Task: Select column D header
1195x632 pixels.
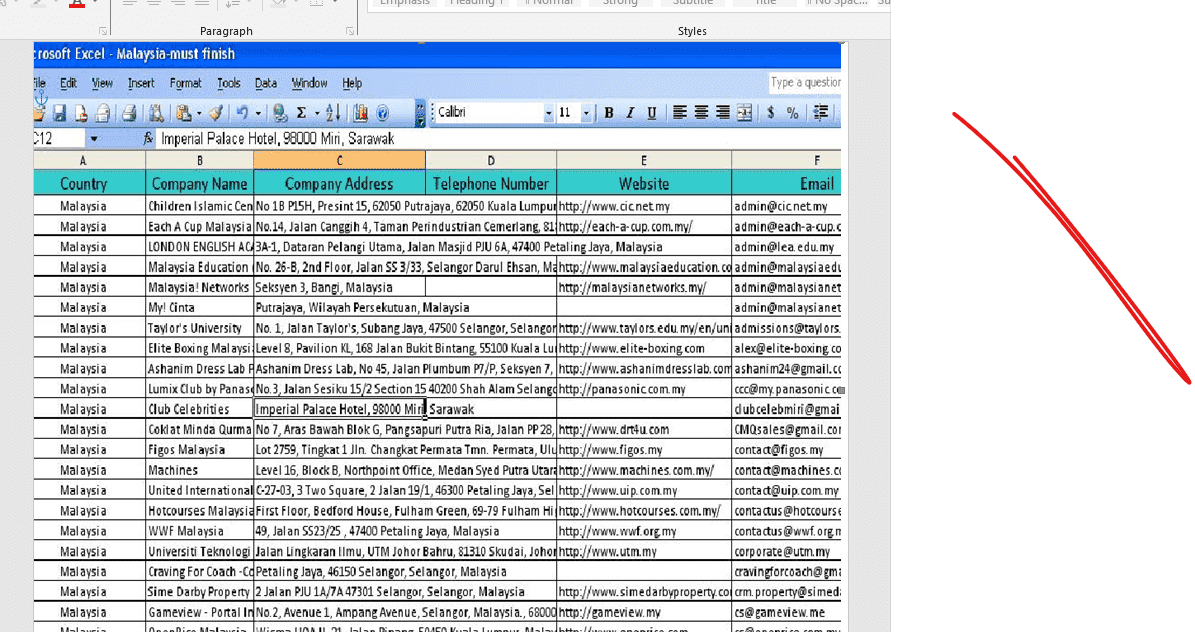Action: pyautogui.click(x=491, y=160)
